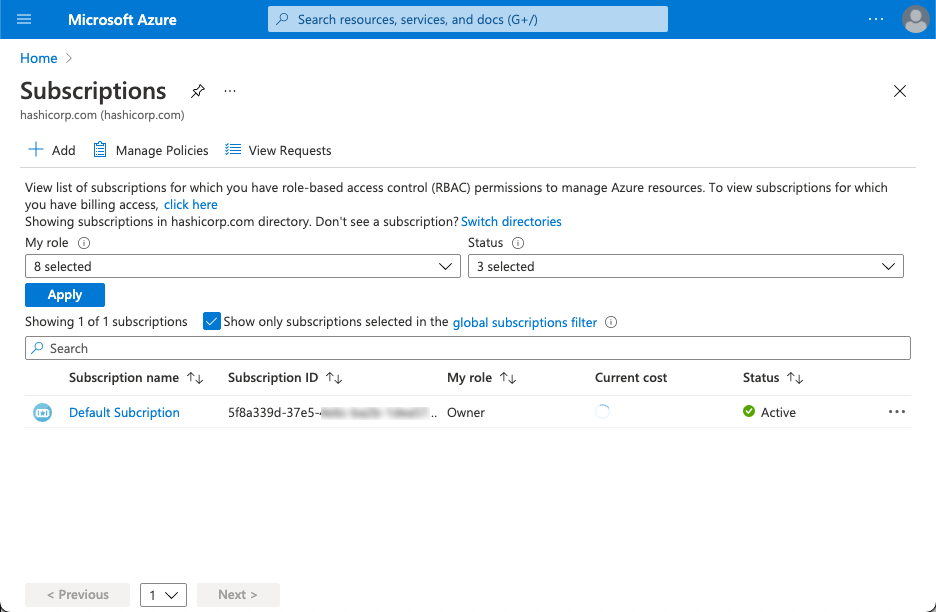This screenshot has height=612, width=936.
Task: Open the user account avatar
Action: (x=915, y=19)
